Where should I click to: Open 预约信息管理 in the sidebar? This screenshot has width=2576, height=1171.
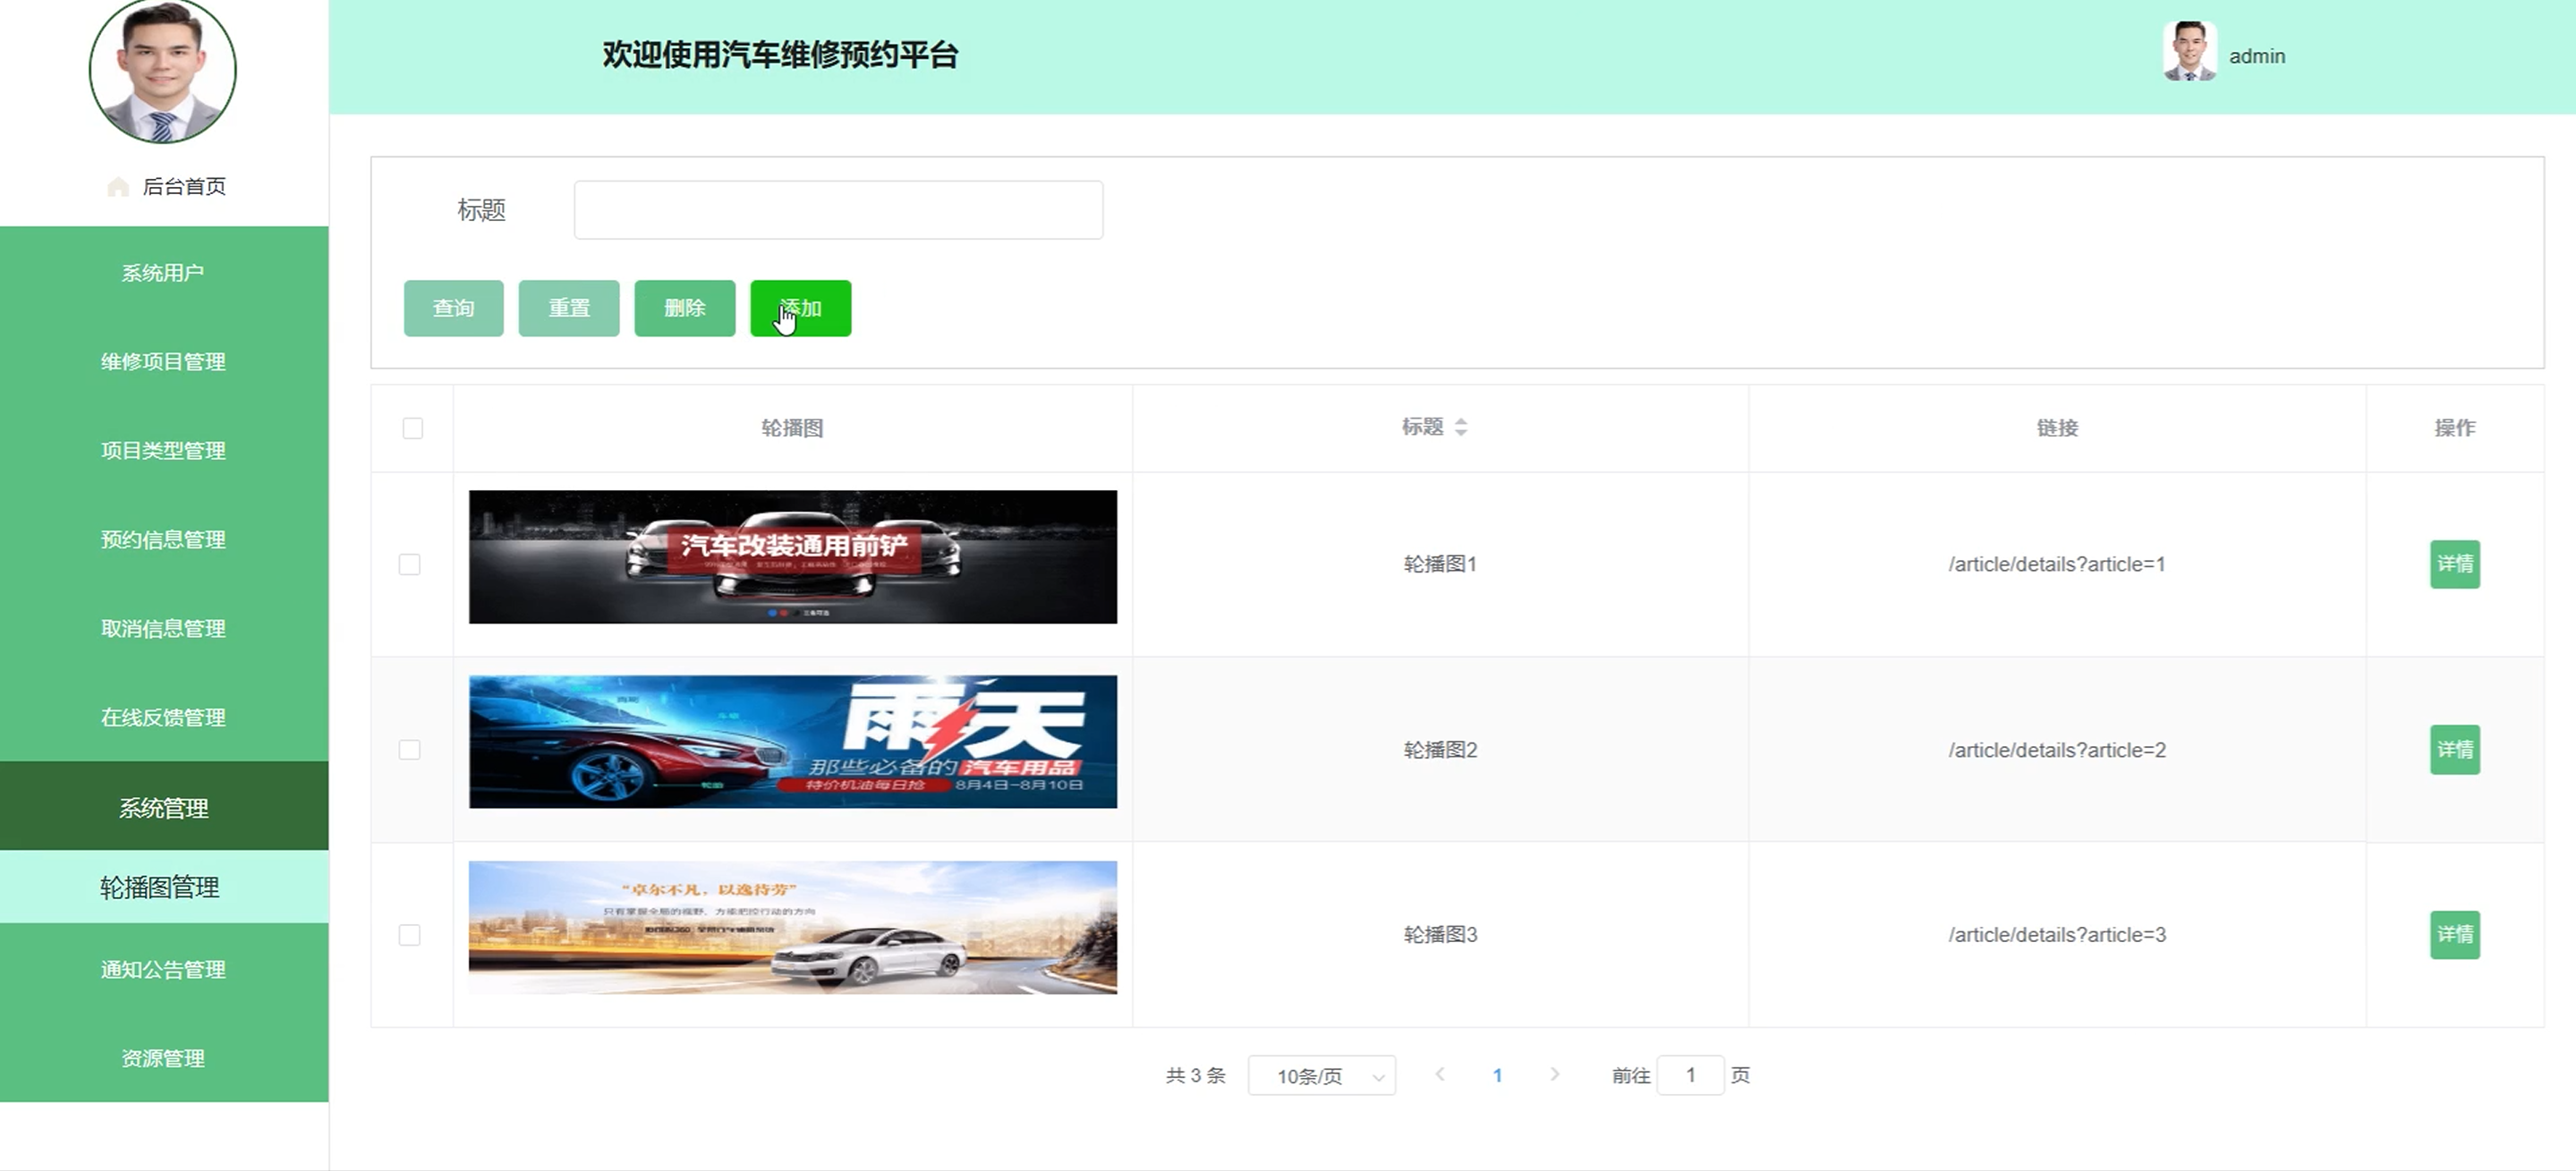point(164,540)
